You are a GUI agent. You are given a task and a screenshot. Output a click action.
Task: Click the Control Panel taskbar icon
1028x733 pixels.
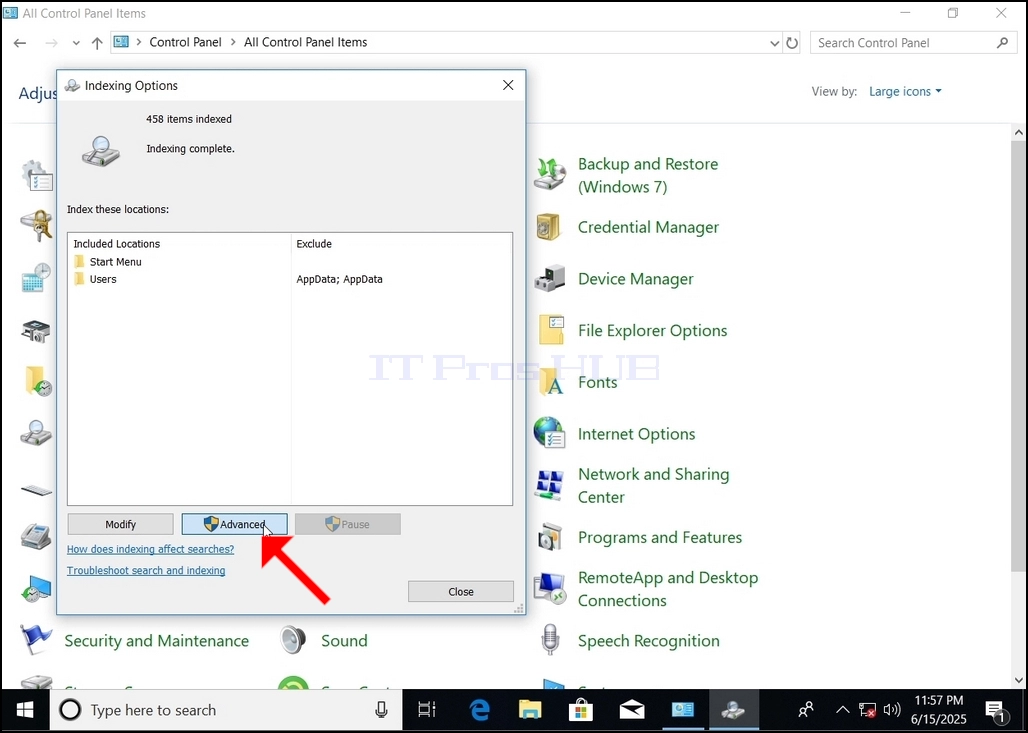coord(682,709)
